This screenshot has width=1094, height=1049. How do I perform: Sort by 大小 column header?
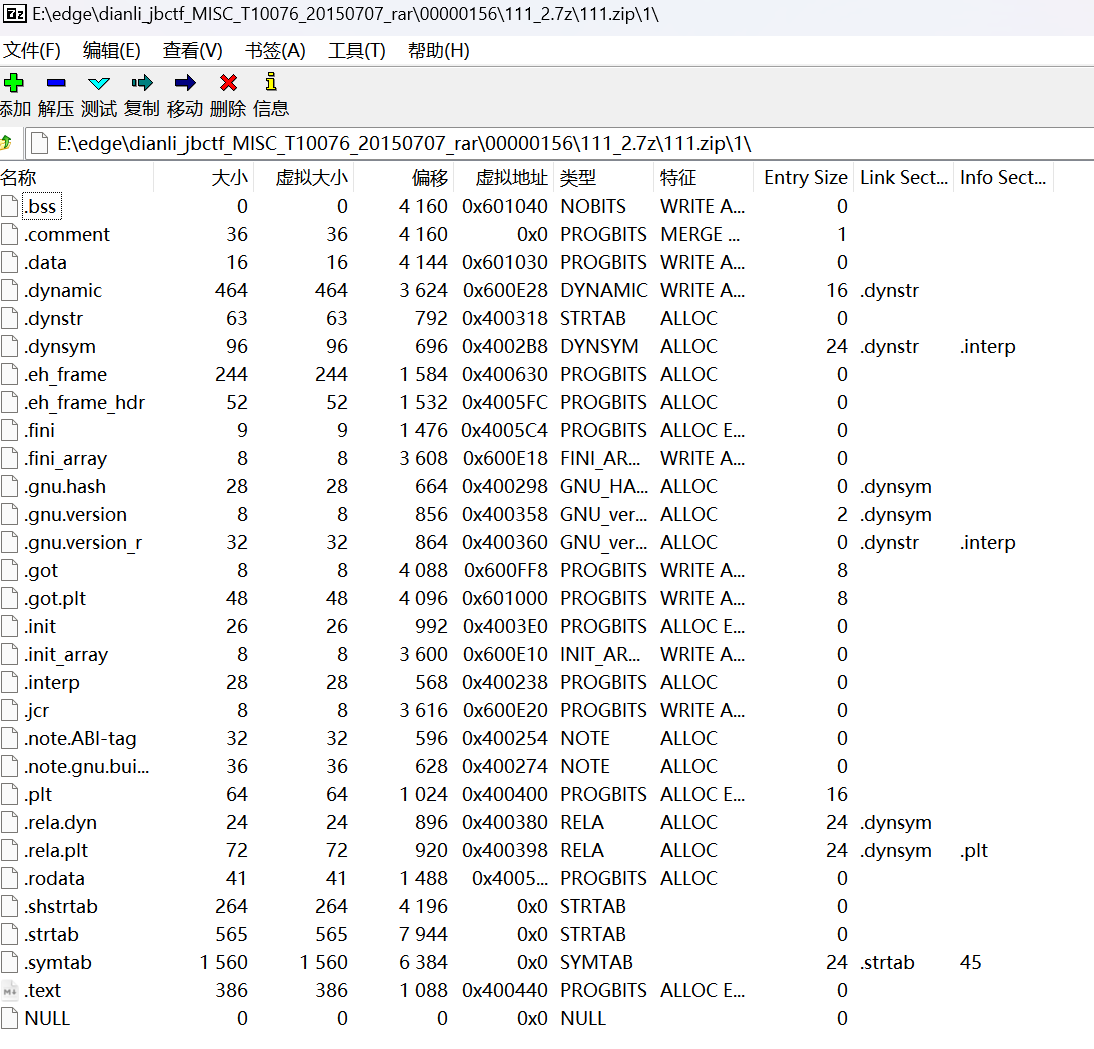[x=204, y=178]
